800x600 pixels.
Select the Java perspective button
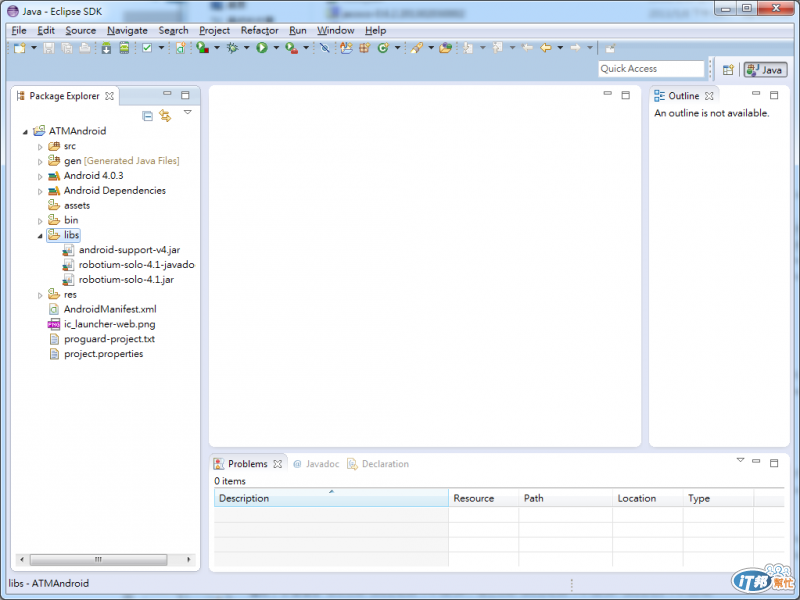[x=765, y=70]
